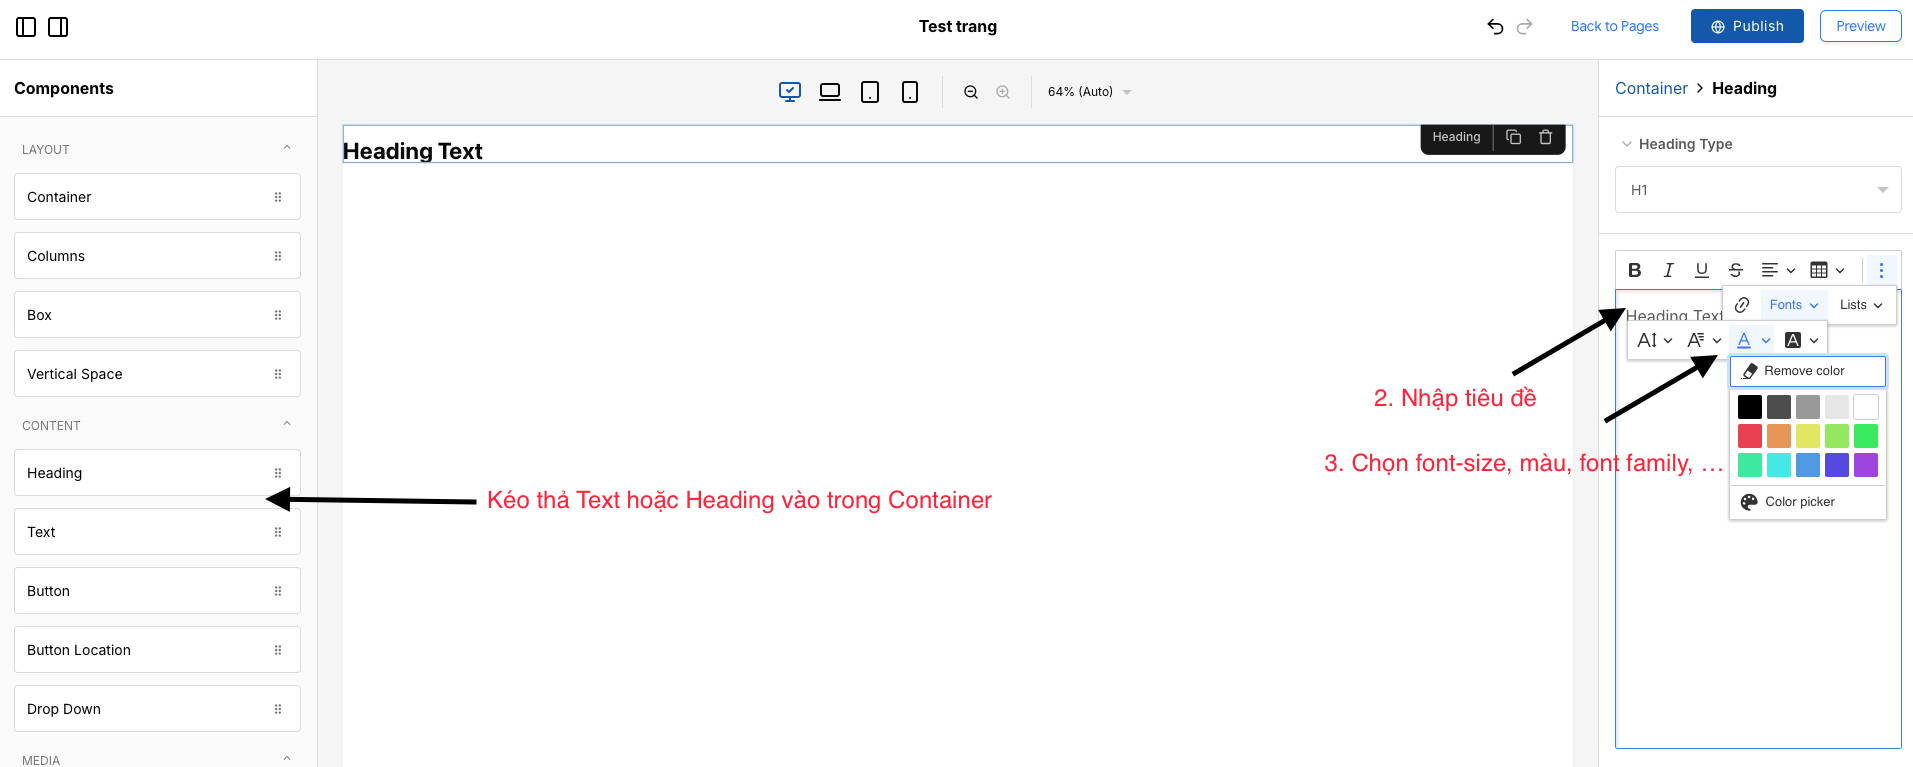Select Remove color option
The height and width of the screenshot is (767, 1913).
(1807, 371)
